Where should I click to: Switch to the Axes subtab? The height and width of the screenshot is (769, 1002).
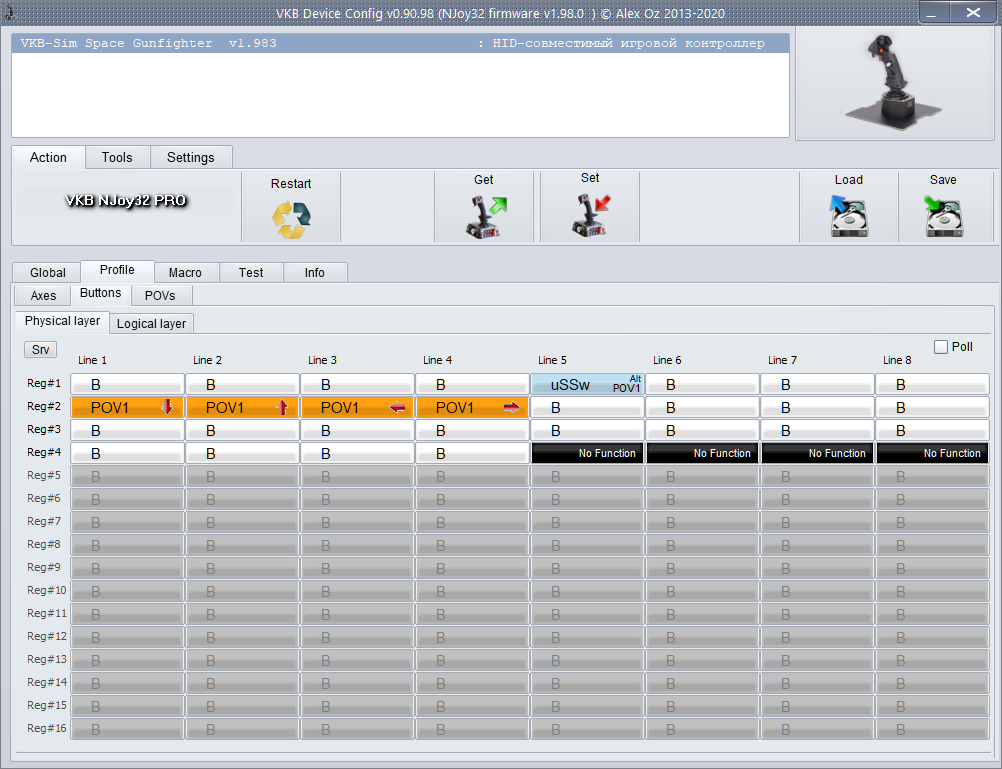(43, 295)
